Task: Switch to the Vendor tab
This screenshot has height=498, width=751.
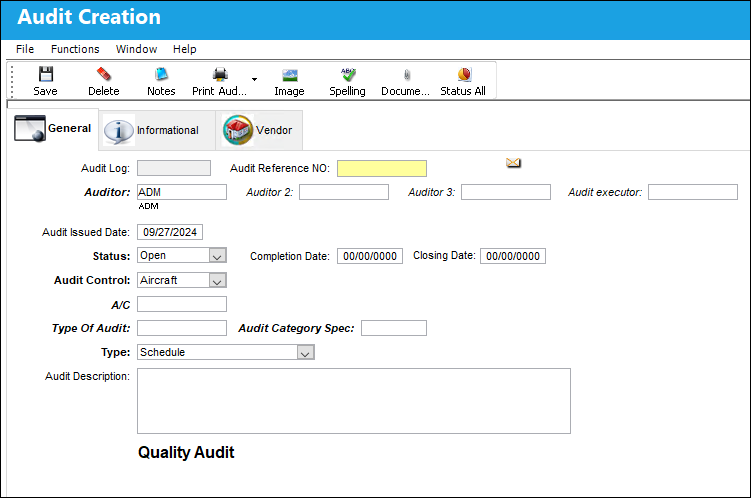Action: click(x=259, y=130)
